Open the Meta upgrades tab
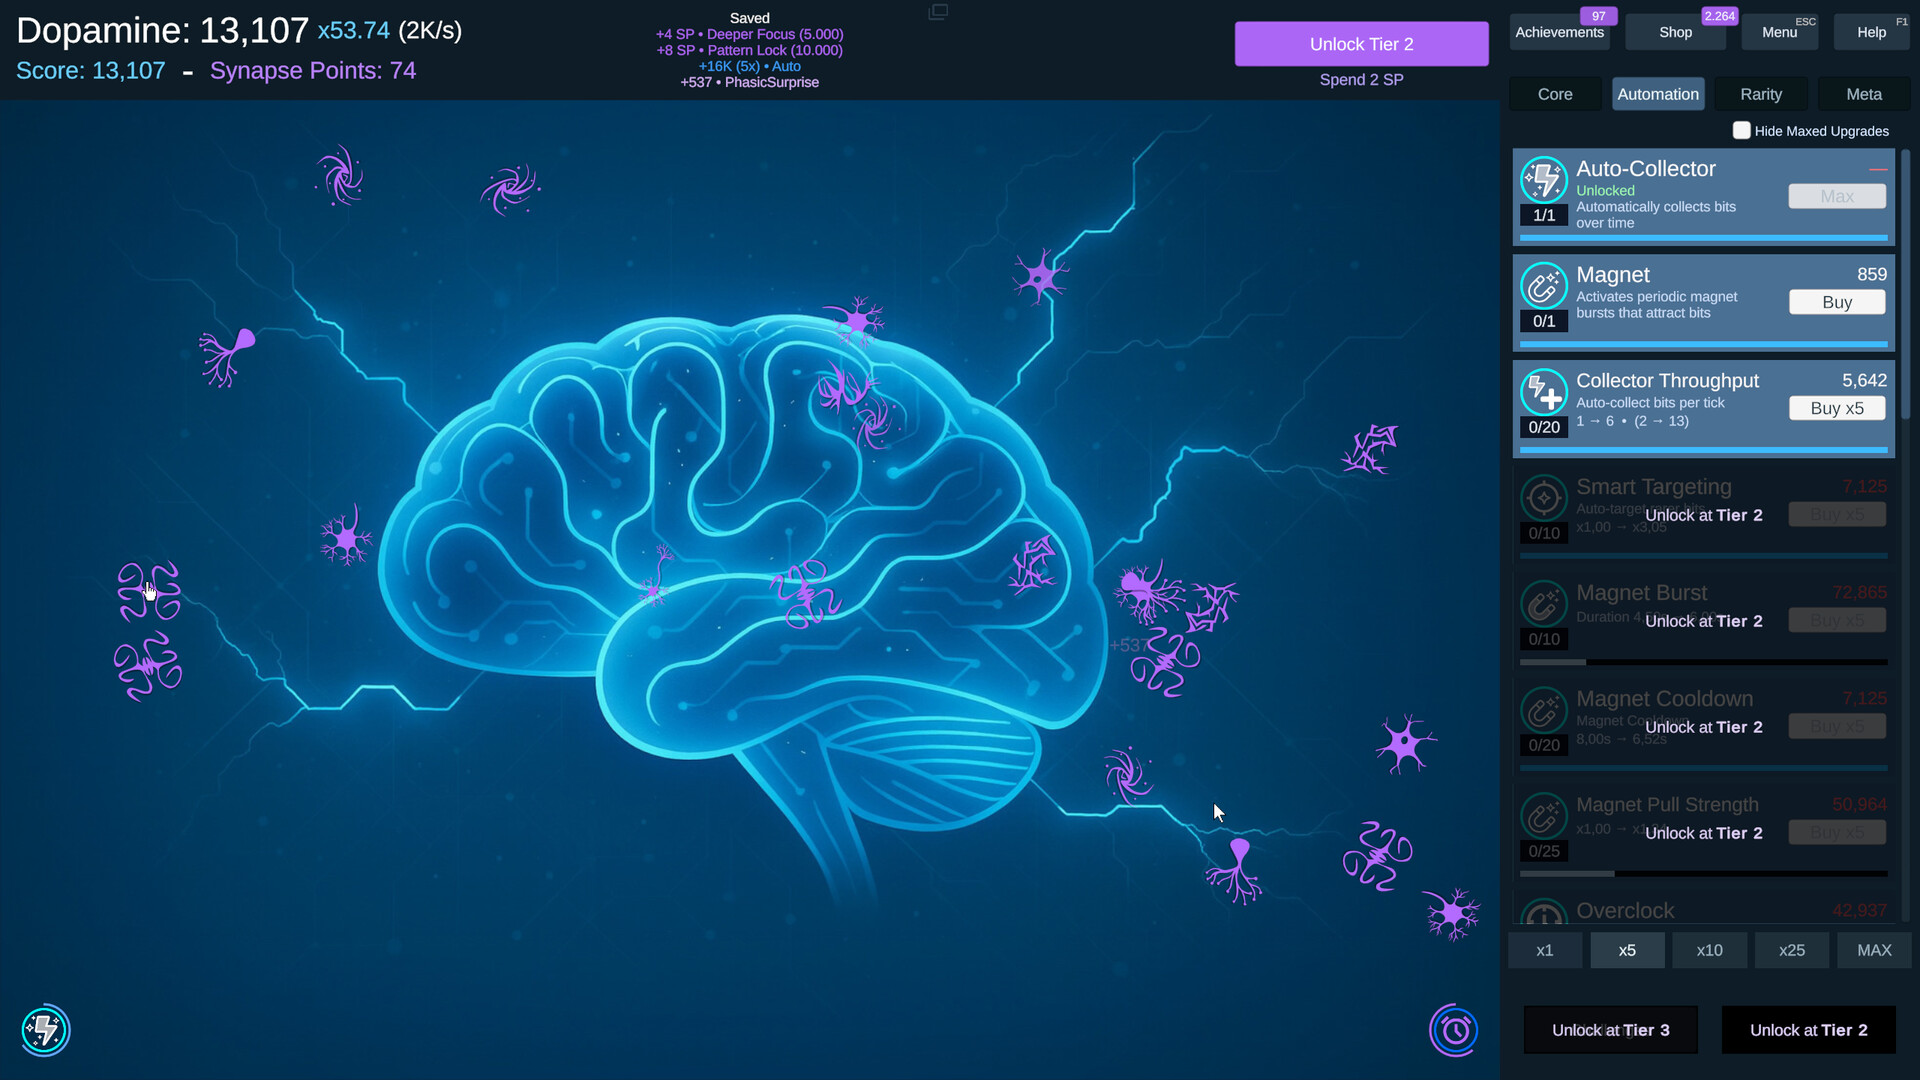This screenshot has width=1920, height=1080. [1864, 93]
